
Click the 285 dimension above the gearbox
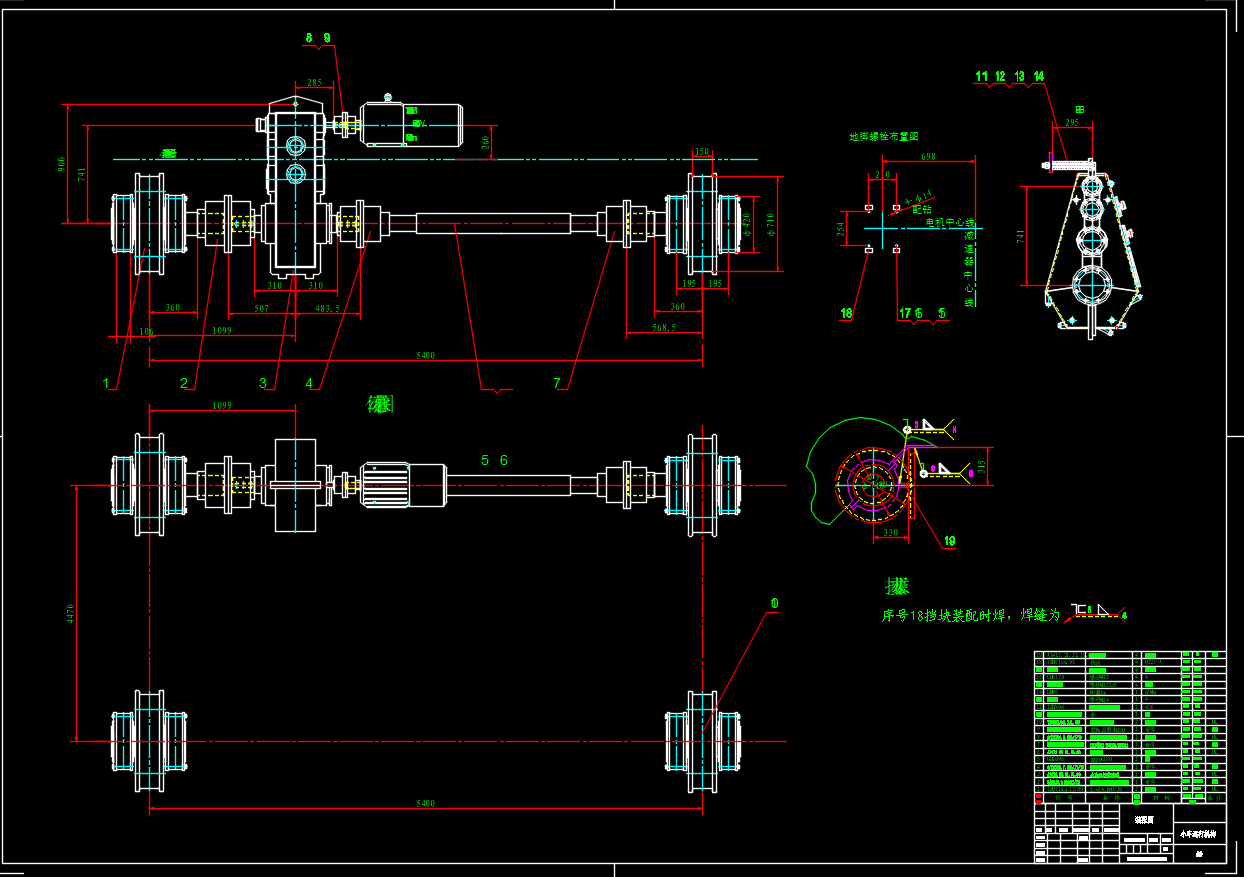click(315, 83)
